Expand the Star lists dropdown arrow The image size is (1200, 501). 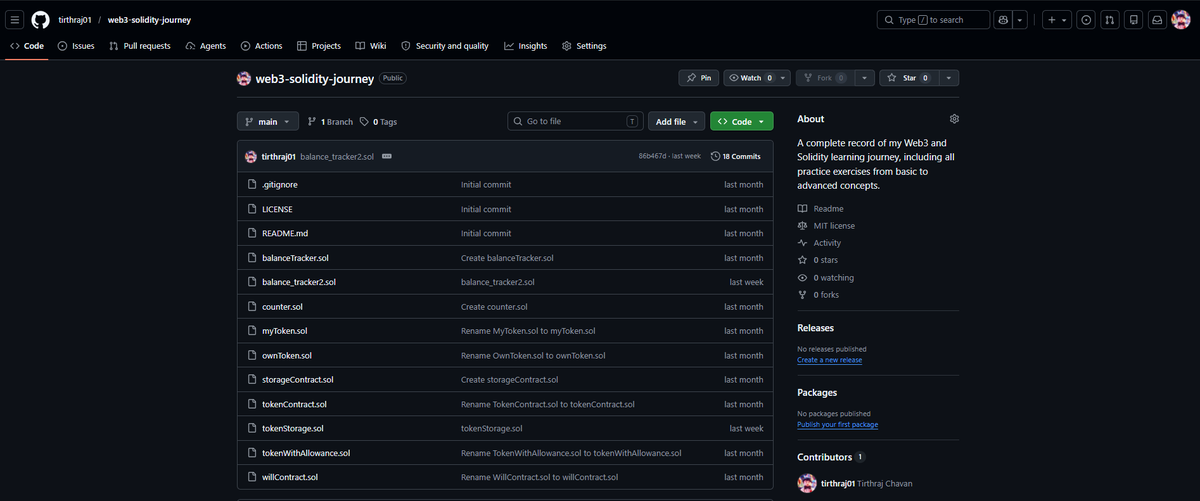[x=949, y=78]
